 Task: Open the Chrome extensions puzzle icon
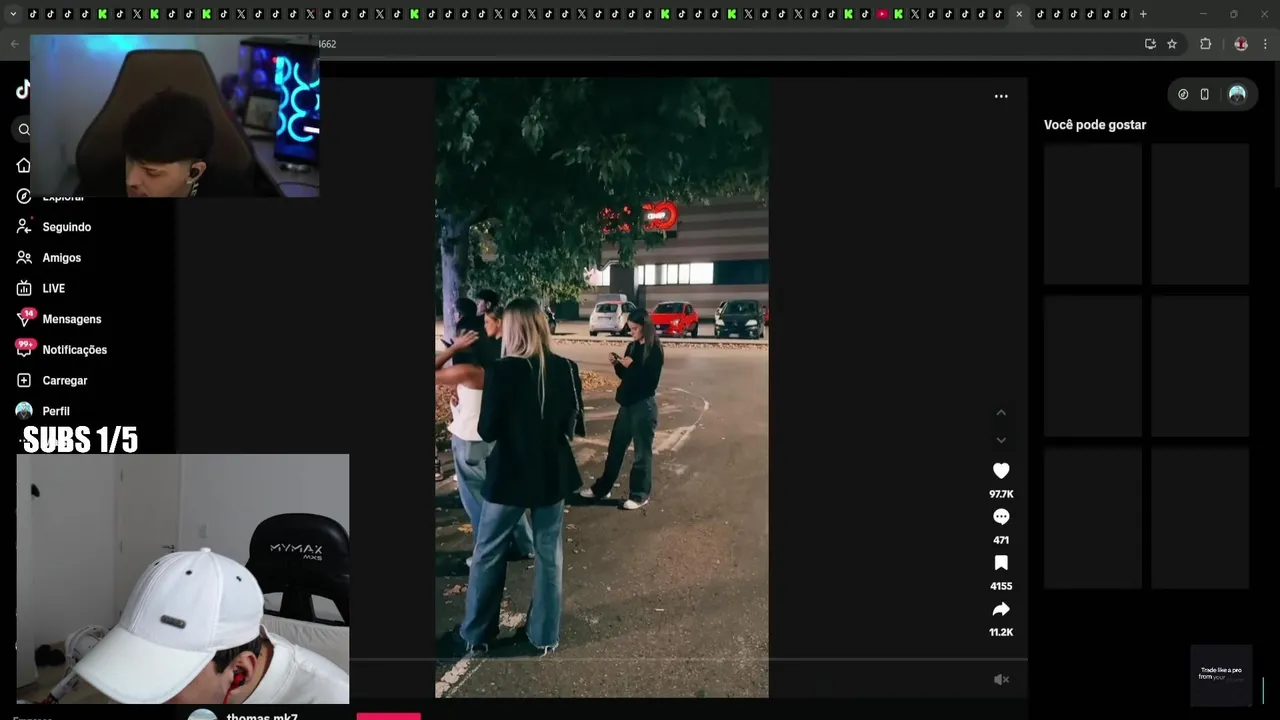click(1206, 44)
